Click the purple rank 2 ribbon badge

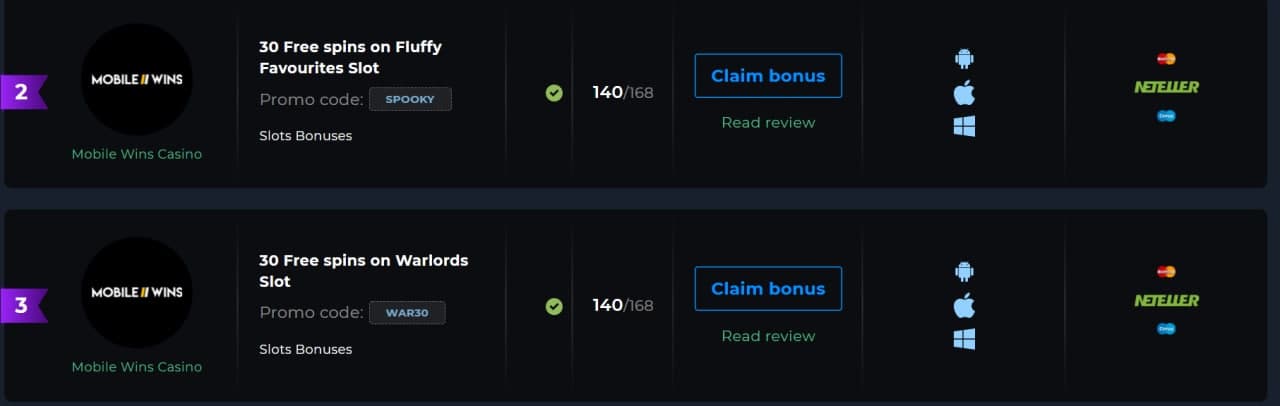point(24,92)
